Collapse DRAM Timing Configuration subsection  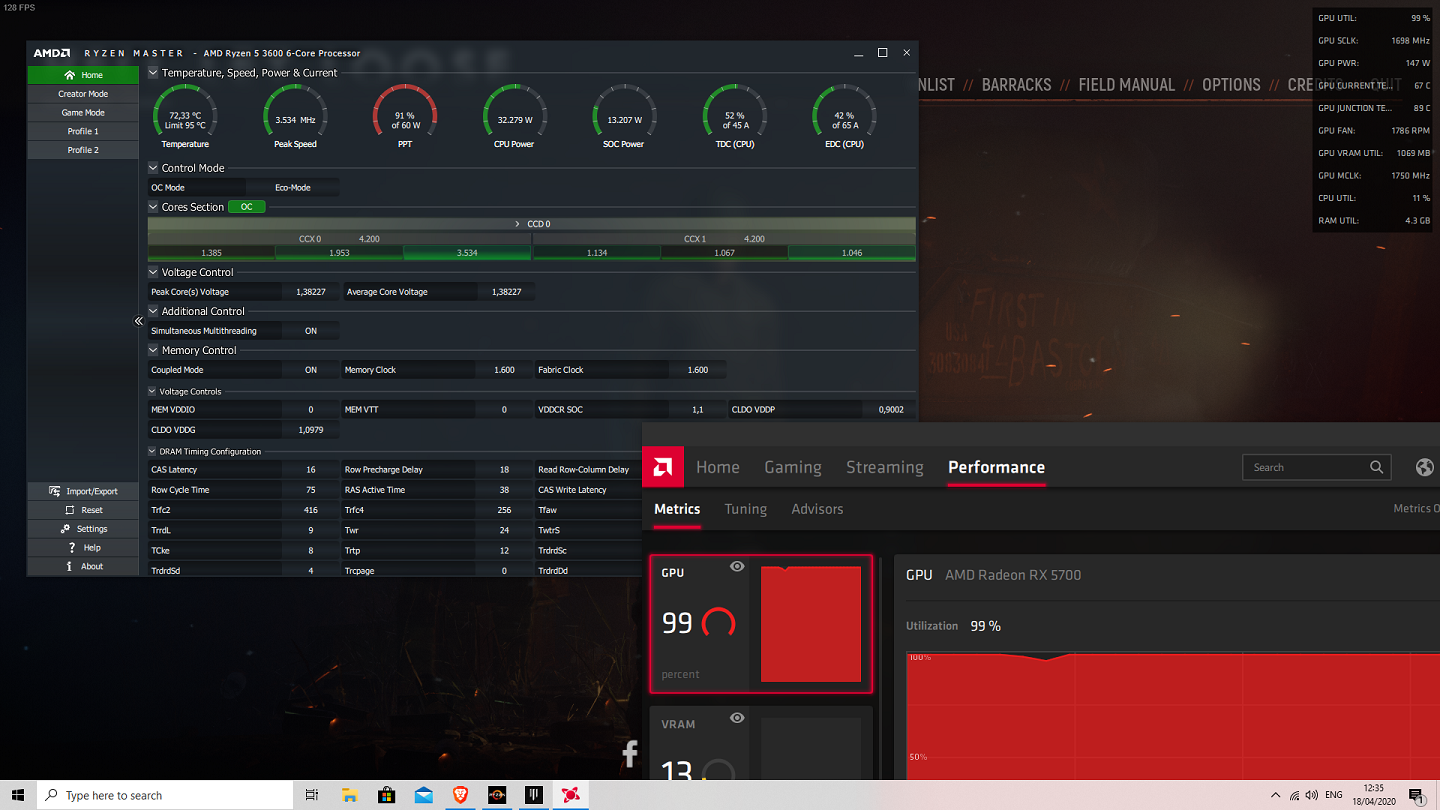coord(153,452)
